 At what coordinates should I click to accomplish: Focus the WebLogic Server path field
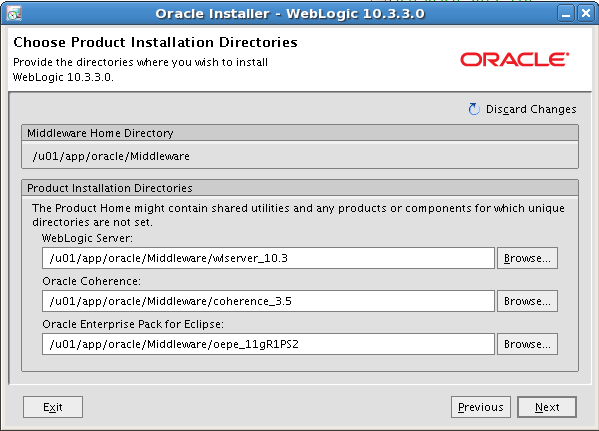point(269,258)
